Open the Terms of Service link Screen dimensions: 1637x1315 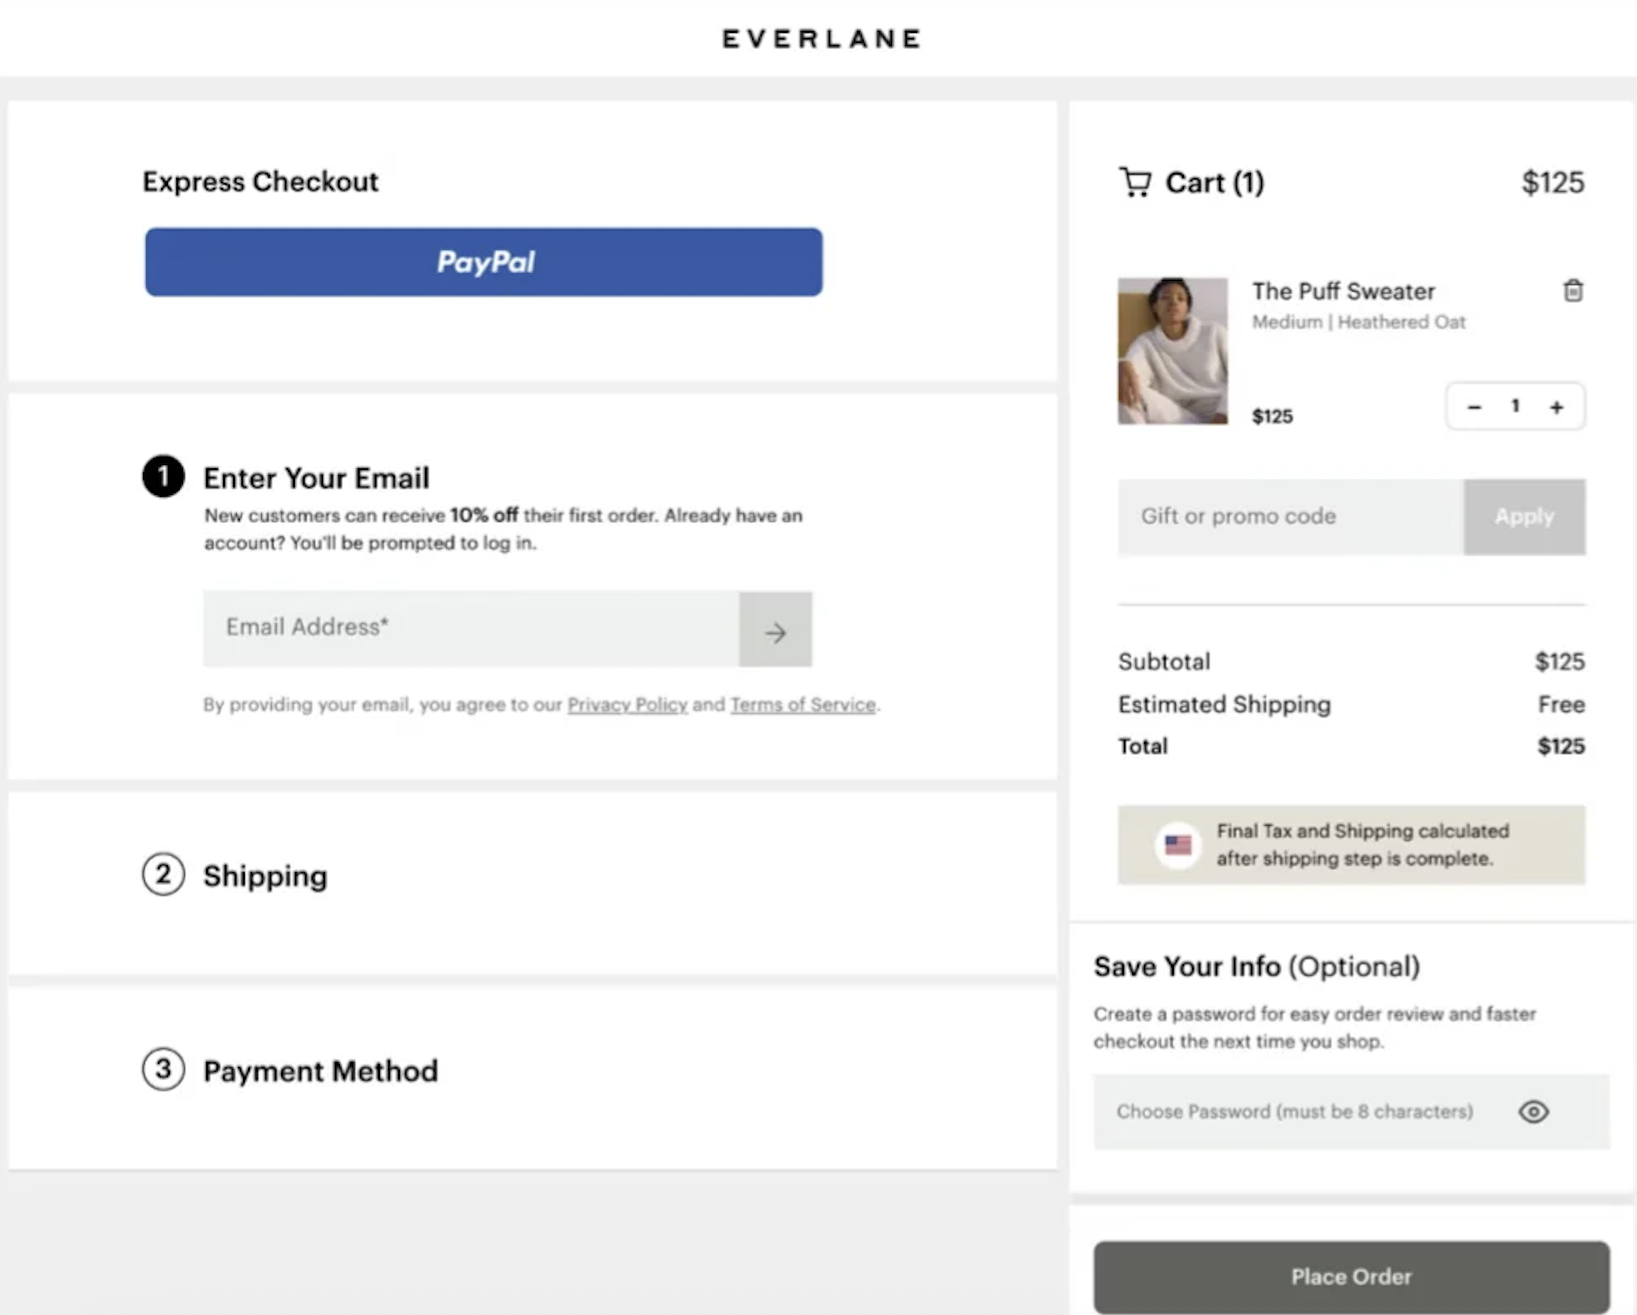tap(802, 705)
